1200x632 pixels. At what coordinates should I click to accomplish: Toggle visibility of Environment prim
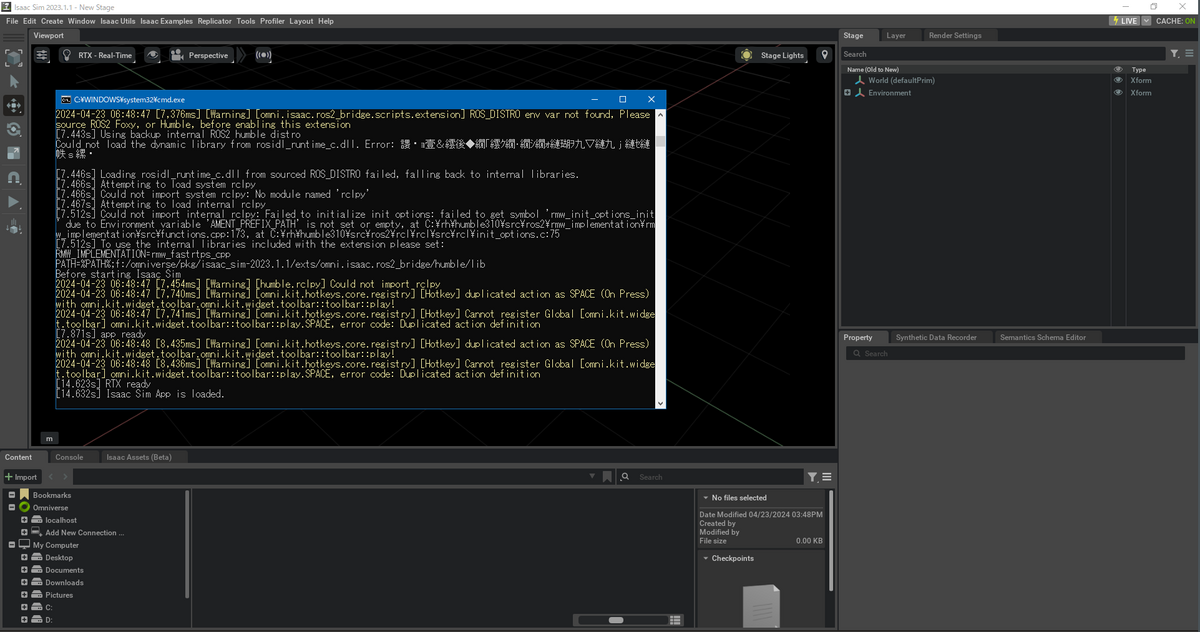pyautogui.click(x=1118, y=93)
